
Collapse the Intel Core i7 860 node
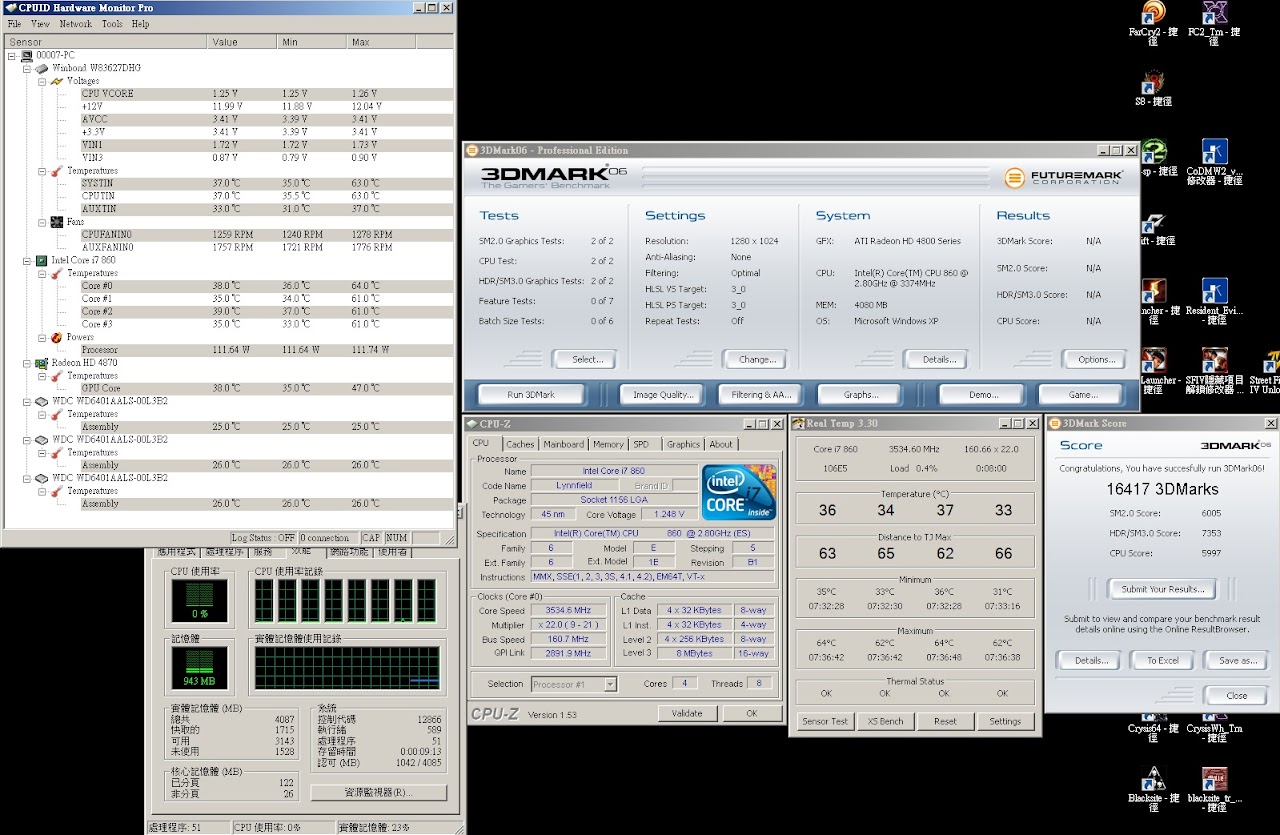(x=27, y=261)
